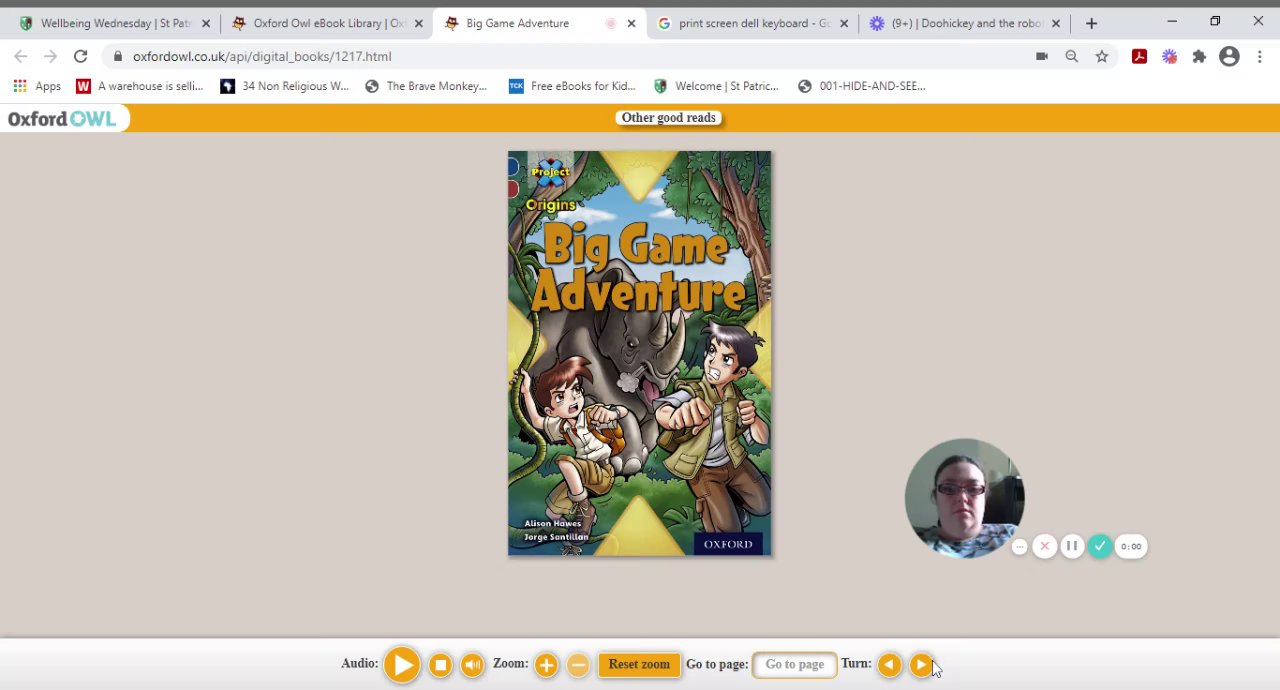Open the recorder more options dots
This screenshot has height=690, width=1280.
pyautogui.click(x=1019, y=546)
